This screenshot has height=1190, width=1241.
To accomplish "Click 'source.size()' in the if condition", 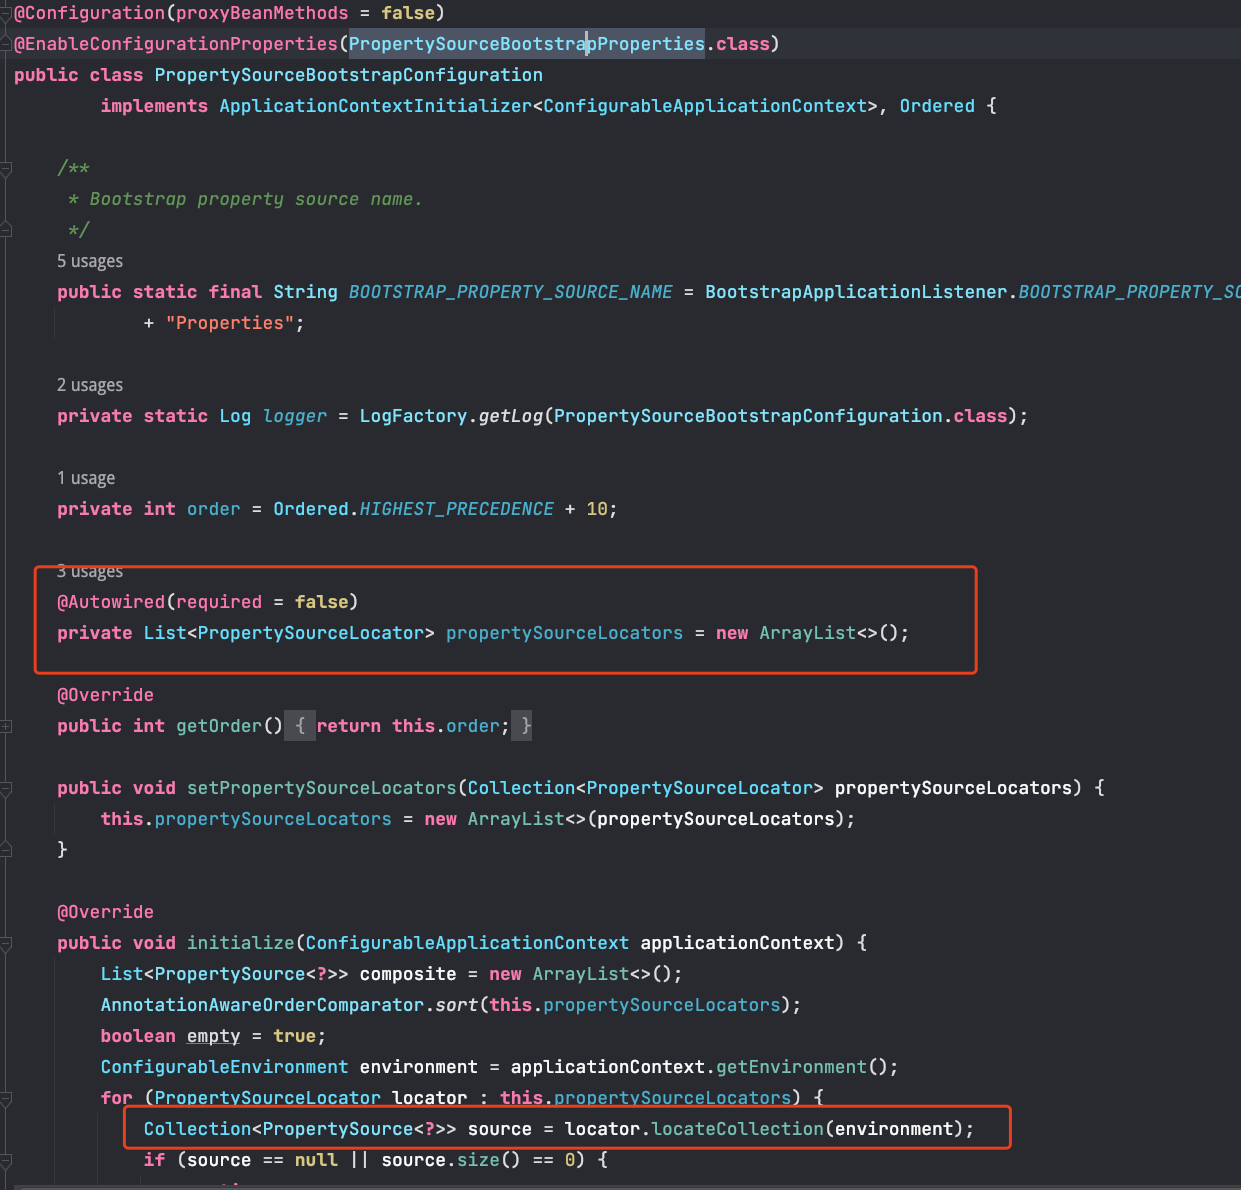I will click(451, 1160).
